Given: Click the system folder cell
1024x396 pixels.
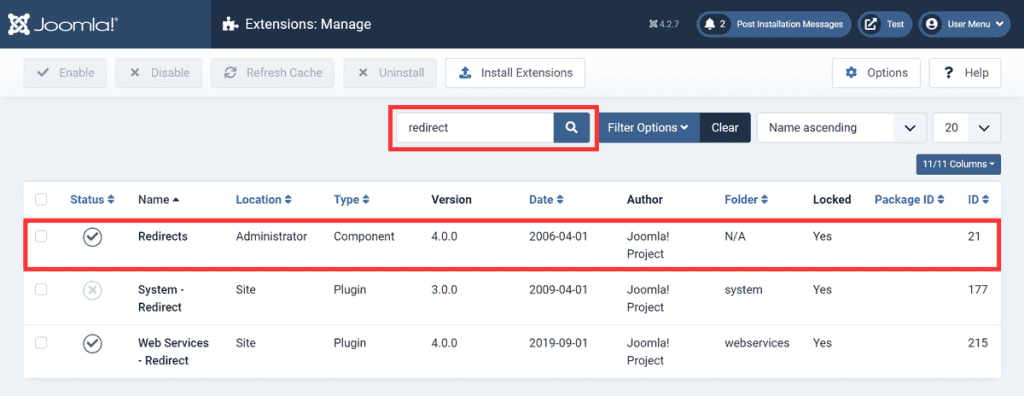Looking at the screenshot, I should tap(743, 289).
